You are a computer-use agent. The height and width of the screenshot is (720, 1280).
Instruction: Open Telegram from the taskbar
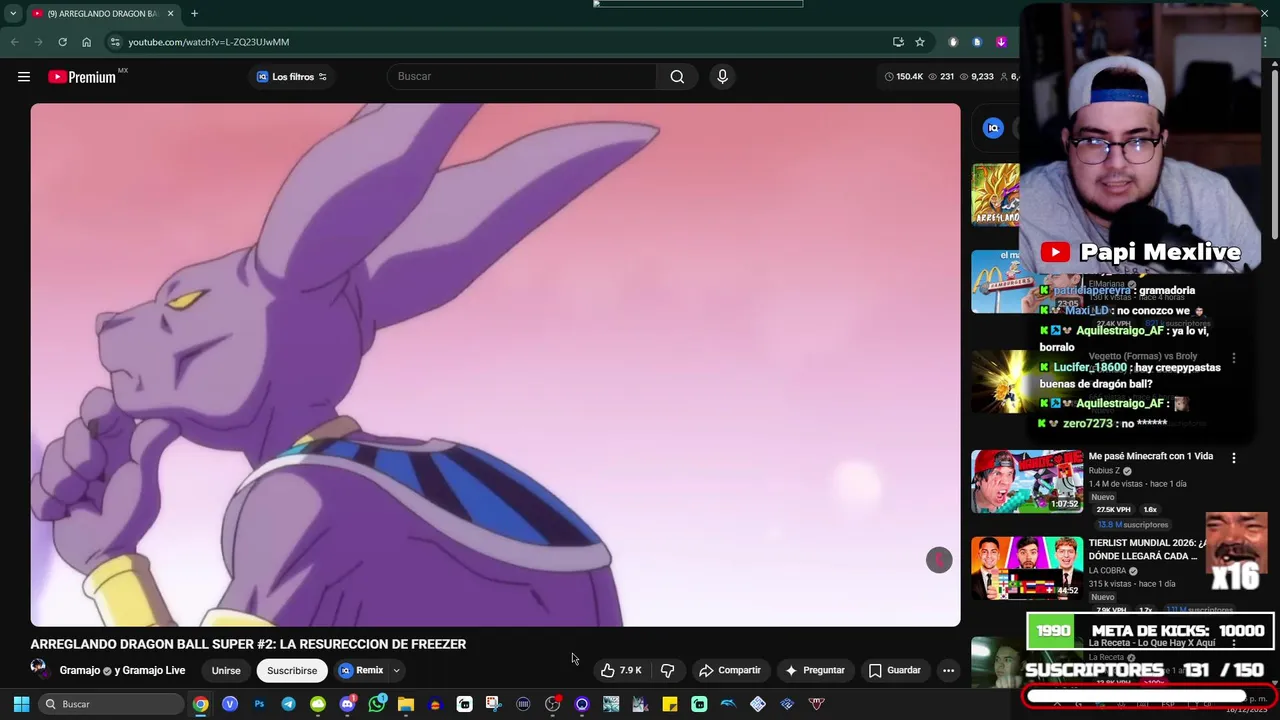[288, 704]
